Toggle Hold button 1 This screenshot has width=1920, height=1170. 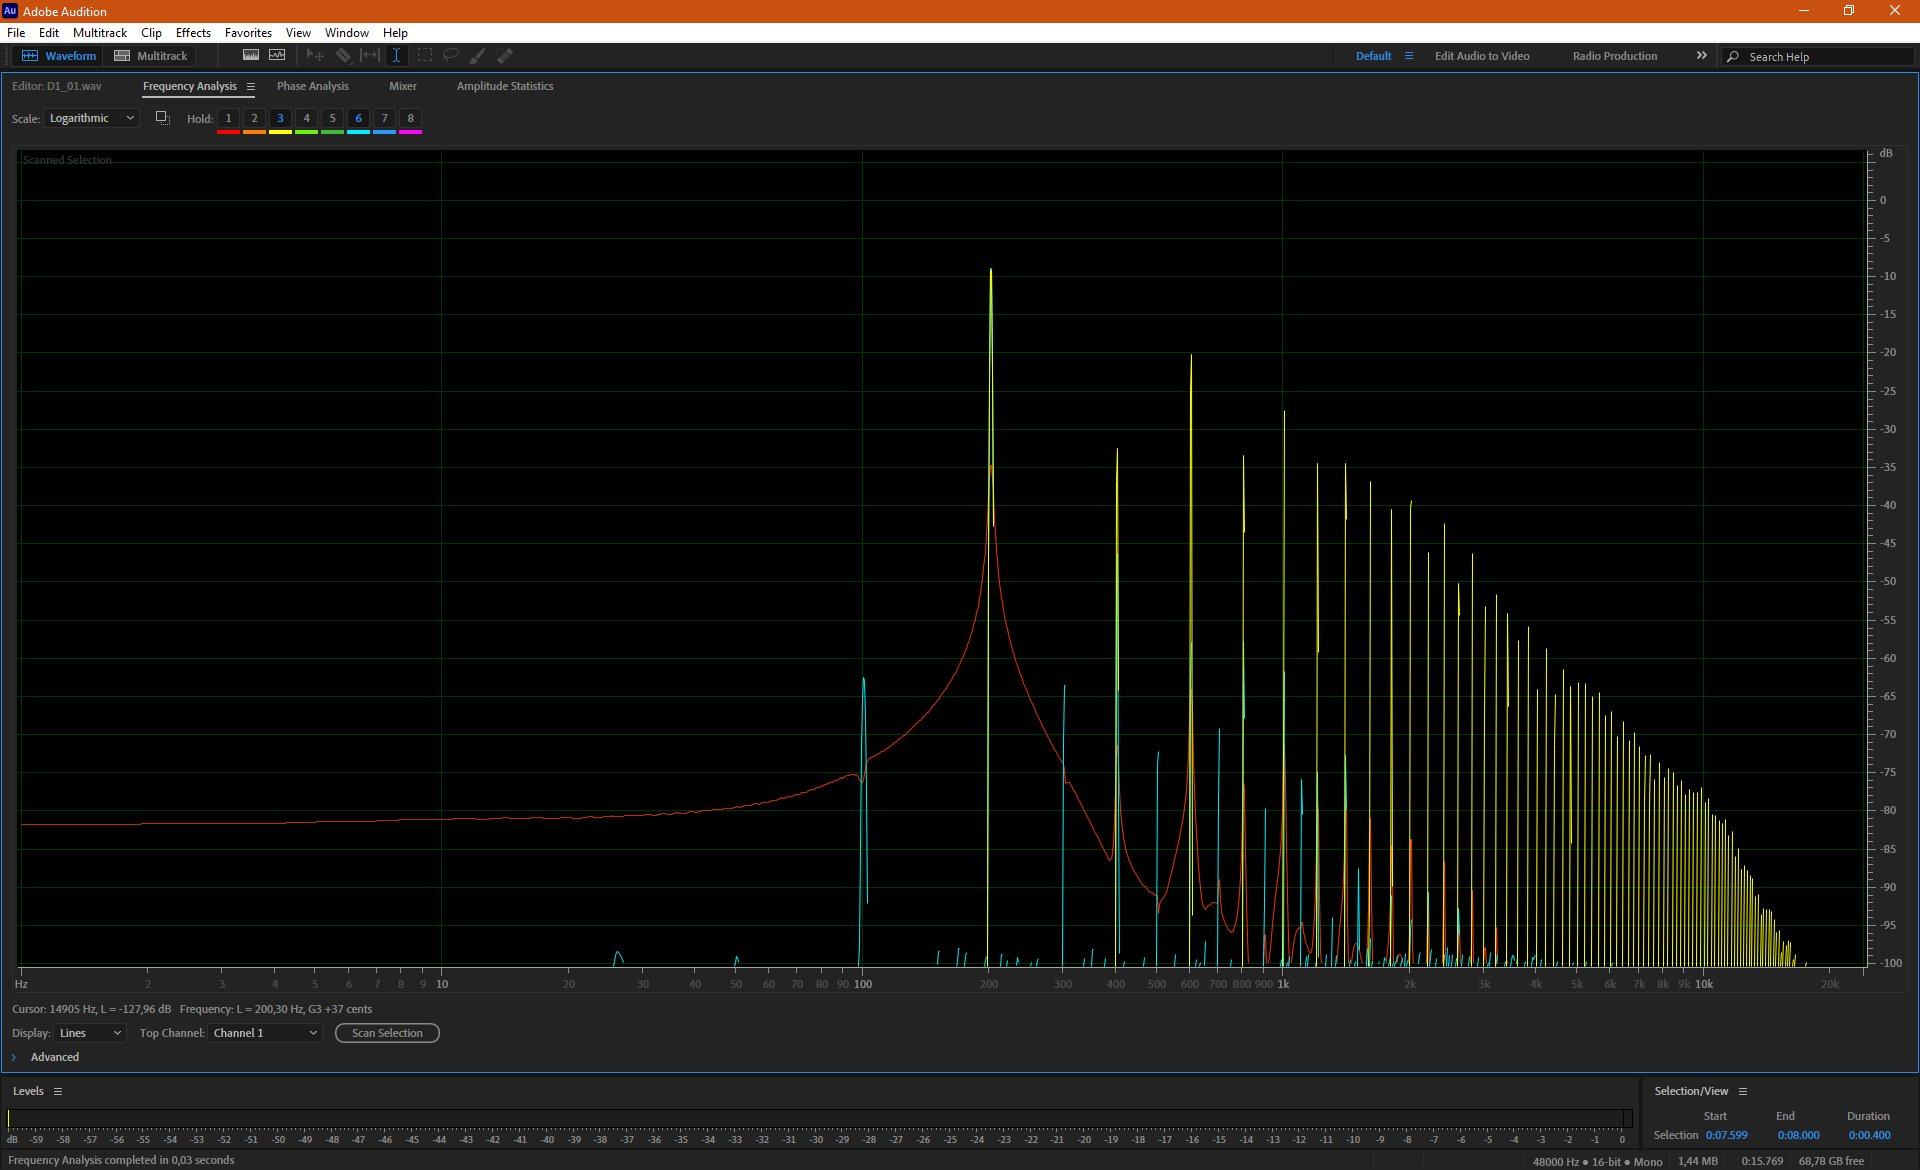point(228,118)
